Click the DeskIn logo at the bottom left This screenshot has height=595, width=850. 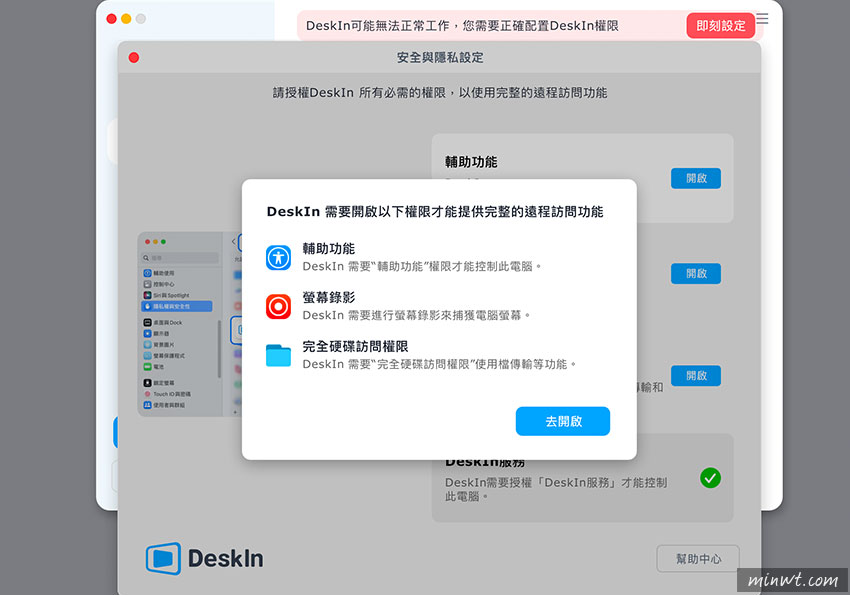click(204, 560)
